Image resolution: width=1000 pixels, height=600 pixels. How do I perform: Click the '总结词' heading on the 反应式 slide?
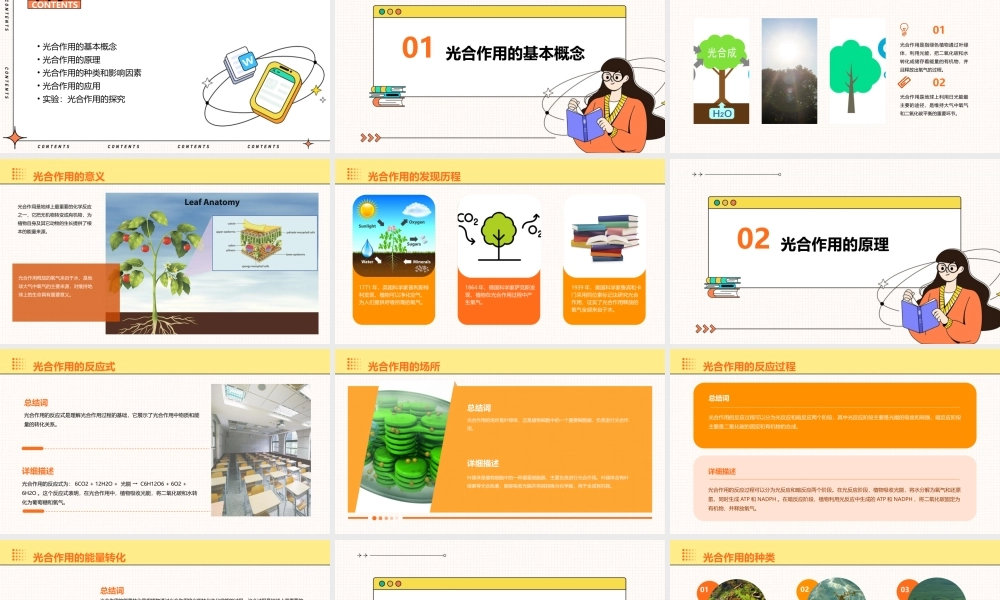[36, 402]
